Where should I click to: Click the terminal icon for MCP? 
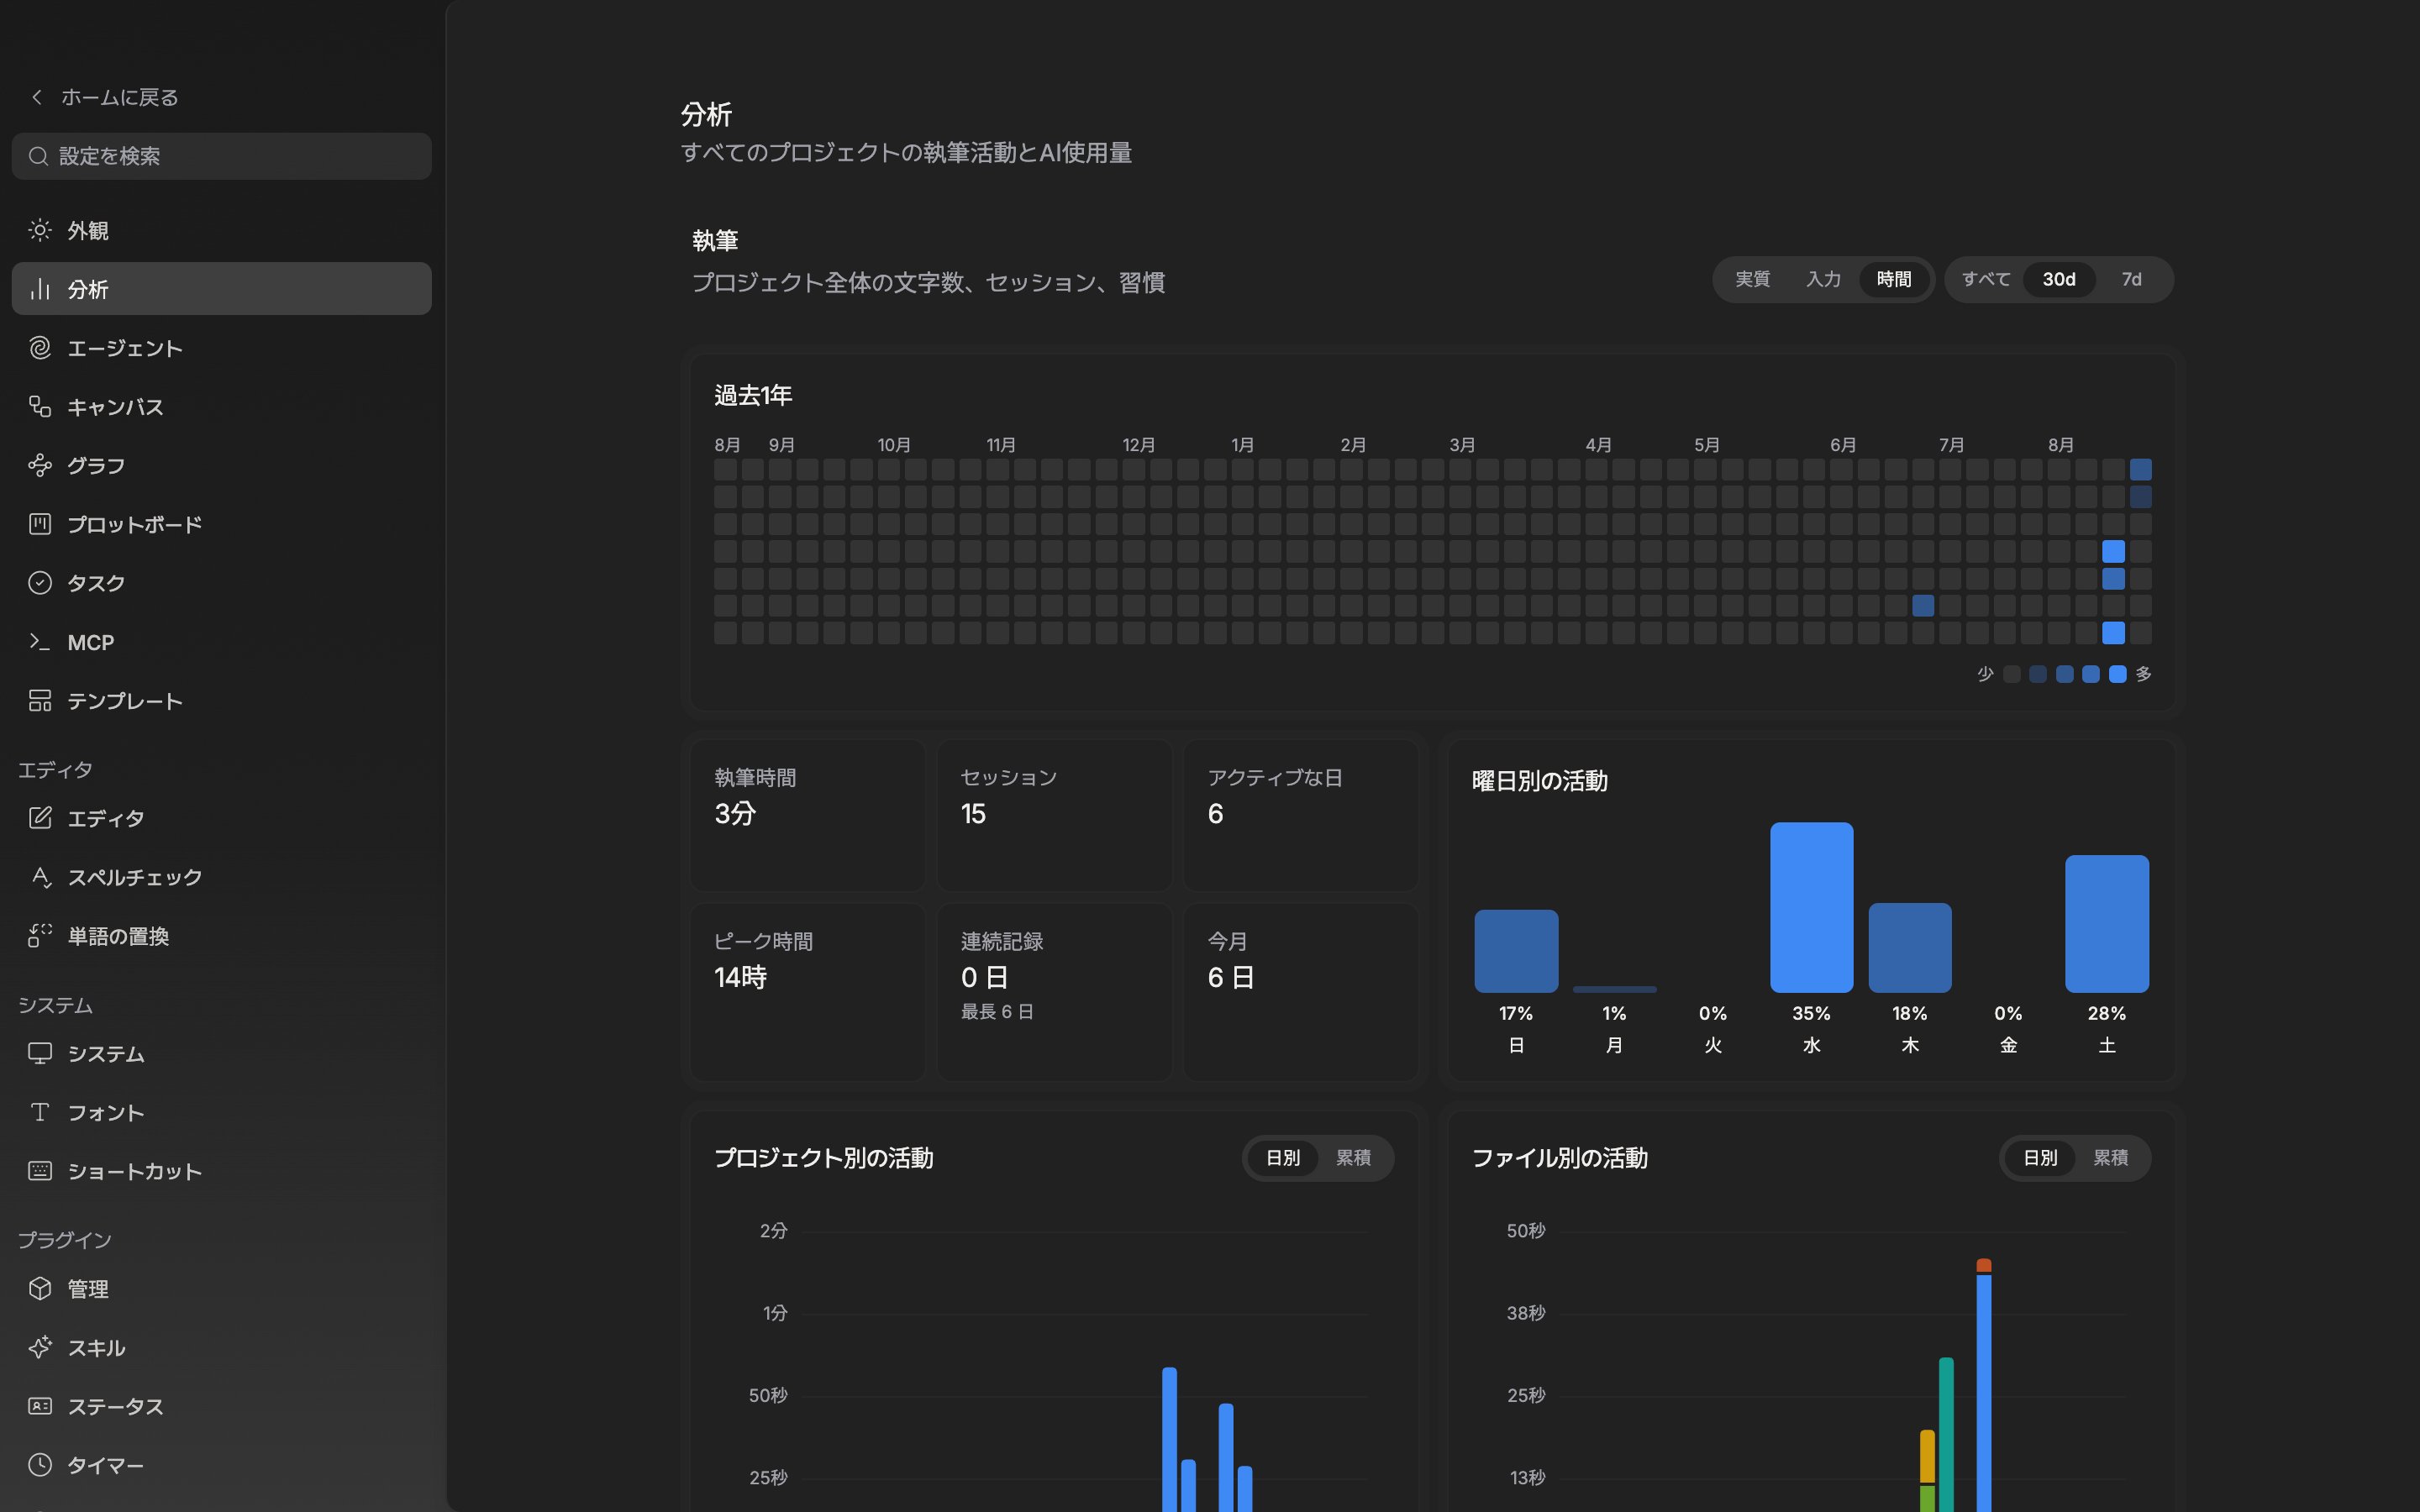(x=40, y=642)
